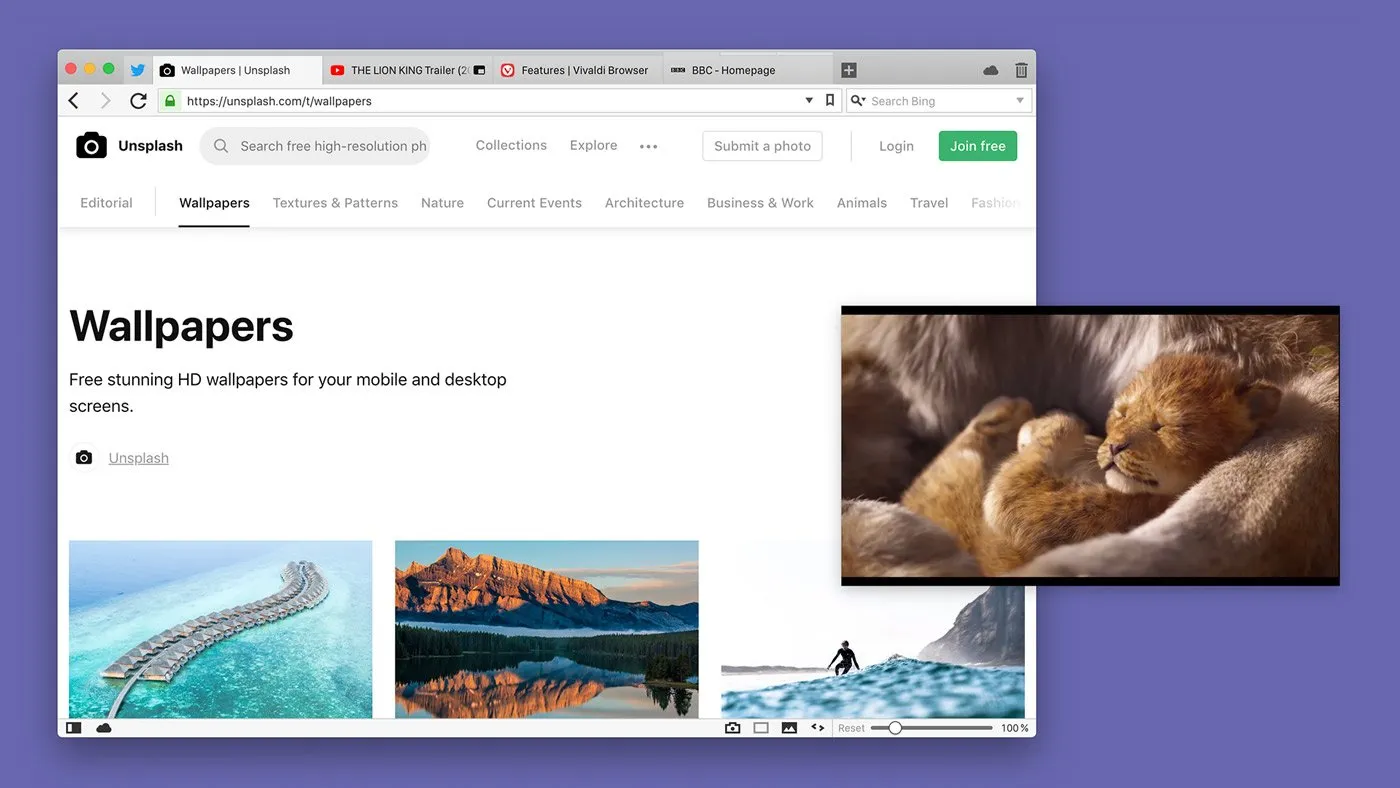Viewport: 1400px width, 788px height.
Task: Switch to THE LION KING Trailer tab
Action: coord(407,70)
